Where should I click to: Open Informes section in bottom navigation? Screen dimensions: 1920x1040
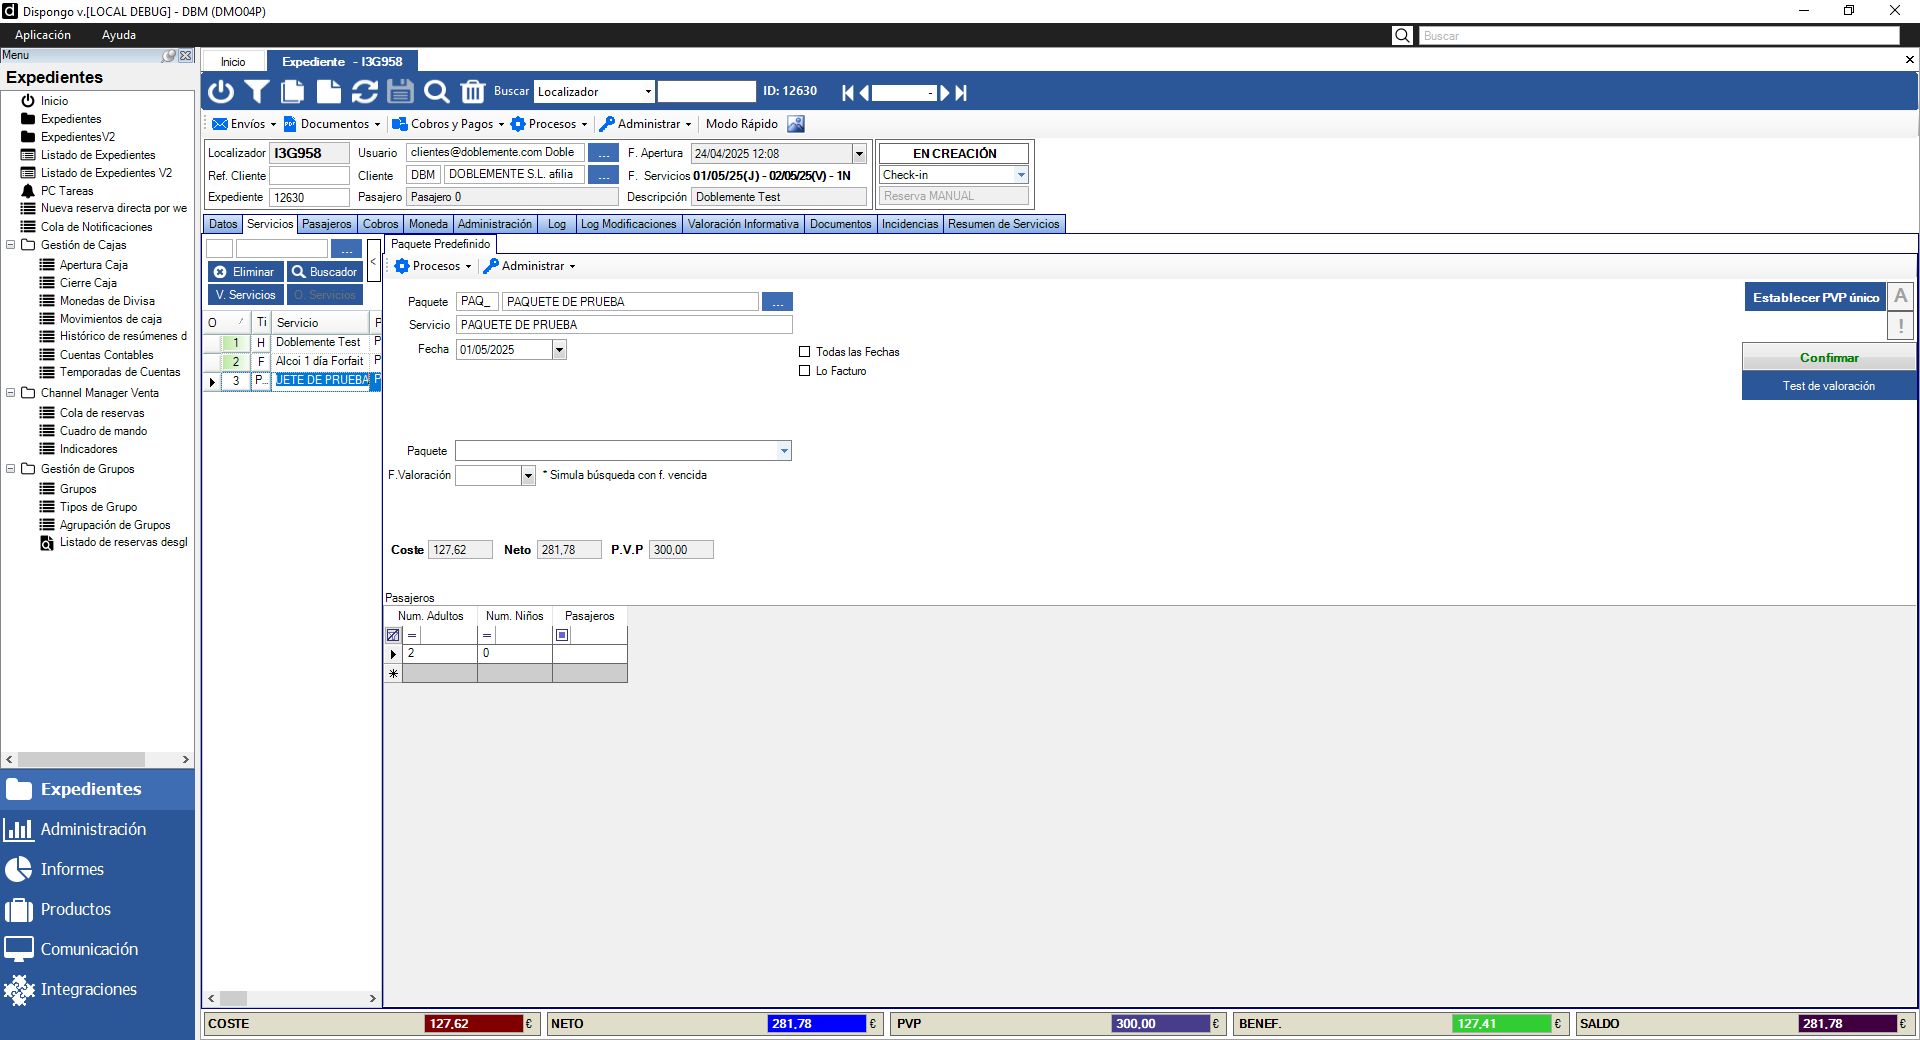point(97,869)
